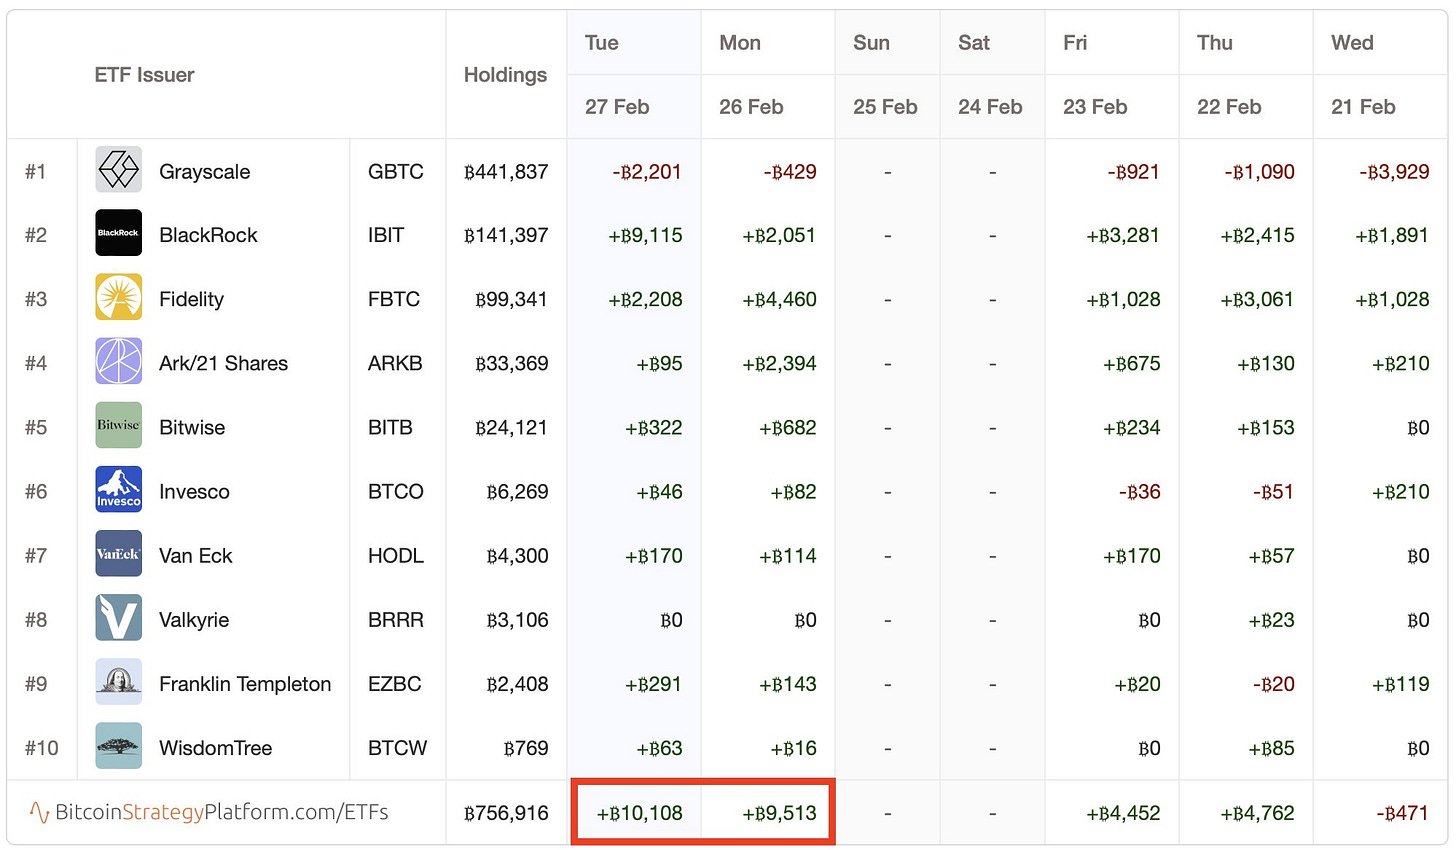Click Ark/21 Shares Monday inflow +₿2,394
This screenshot has width=1456, height=850.
tap(779, 363)
